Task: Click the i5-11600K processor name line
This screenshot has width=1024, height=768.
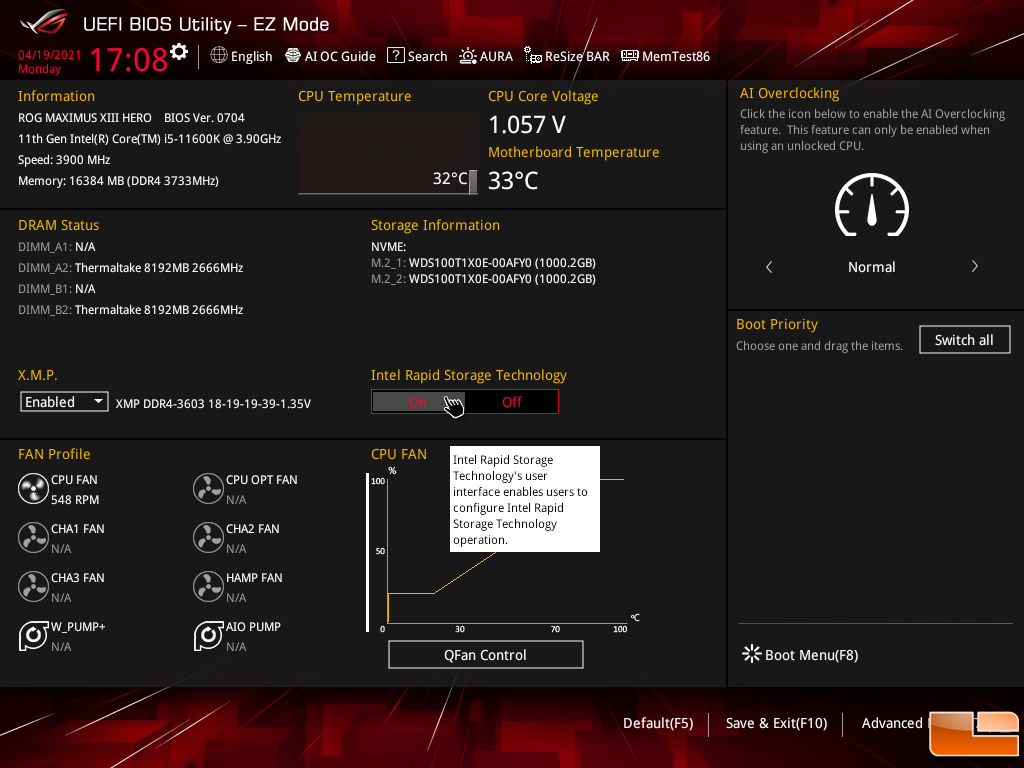Action: click(150, 139)
